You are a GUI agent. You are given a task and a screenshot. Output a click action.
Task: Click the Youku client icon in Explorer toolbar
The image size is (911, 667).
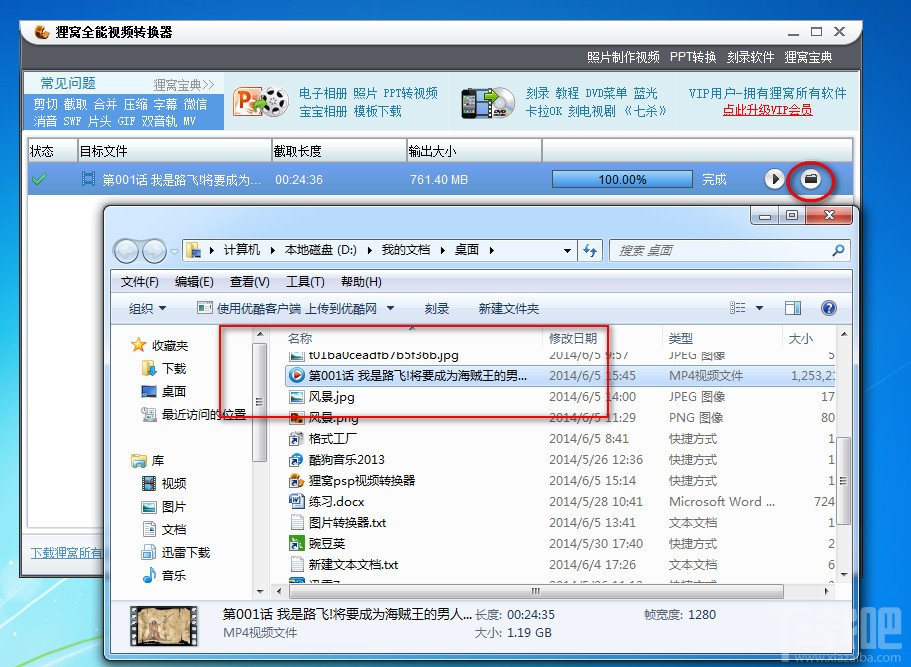206,309
